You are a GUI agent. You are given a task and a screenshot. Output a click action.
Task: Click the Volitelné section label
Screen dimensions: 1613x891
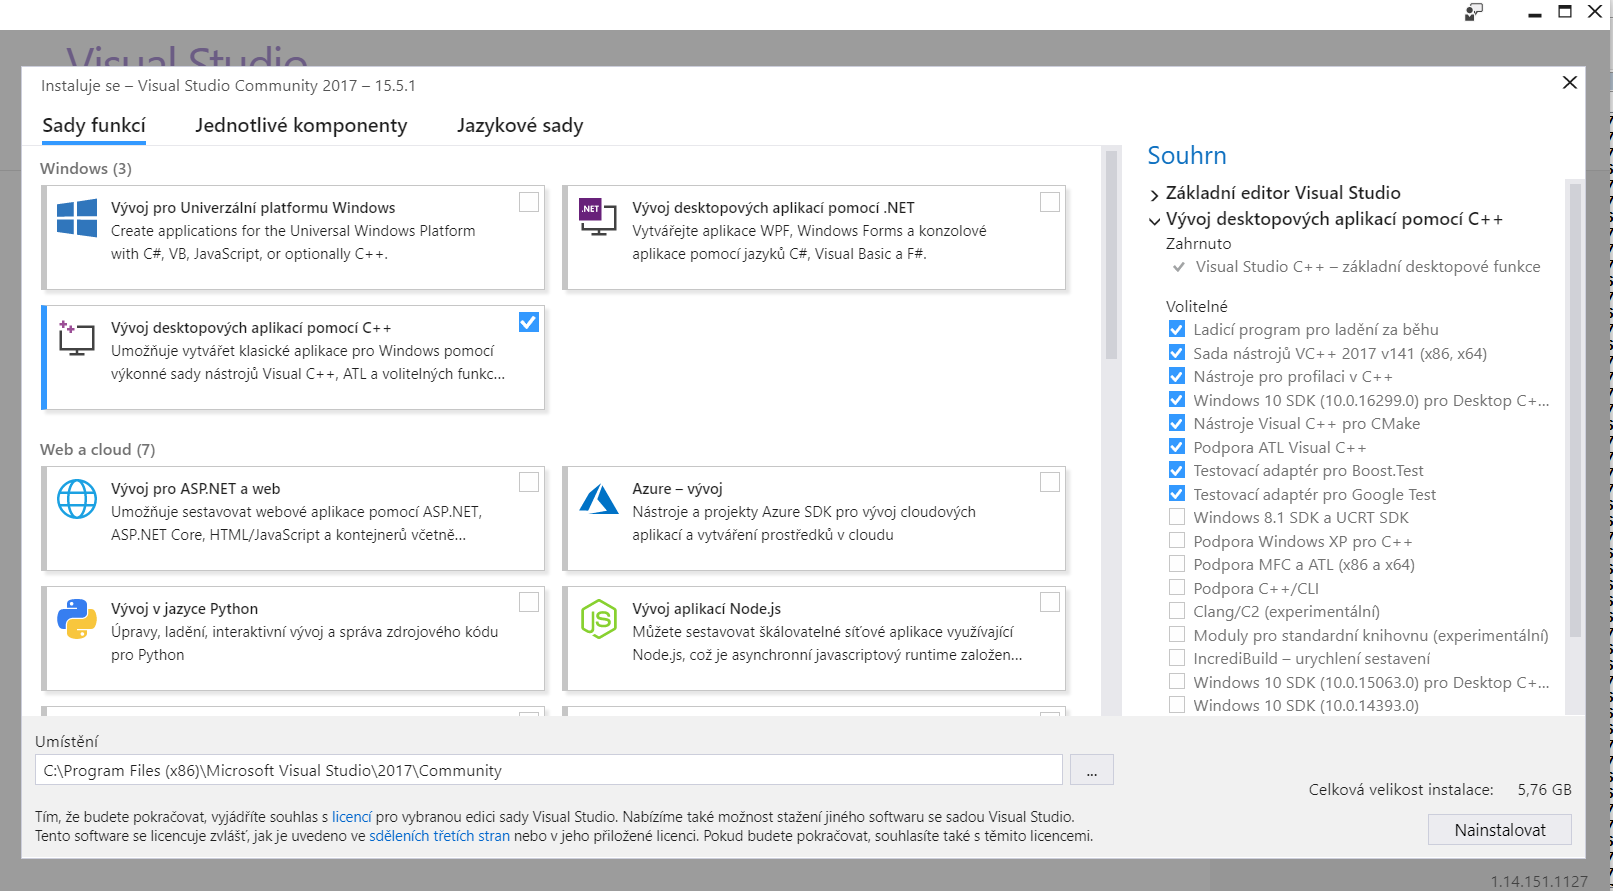pyautogui.click(x=1196, y=307)
